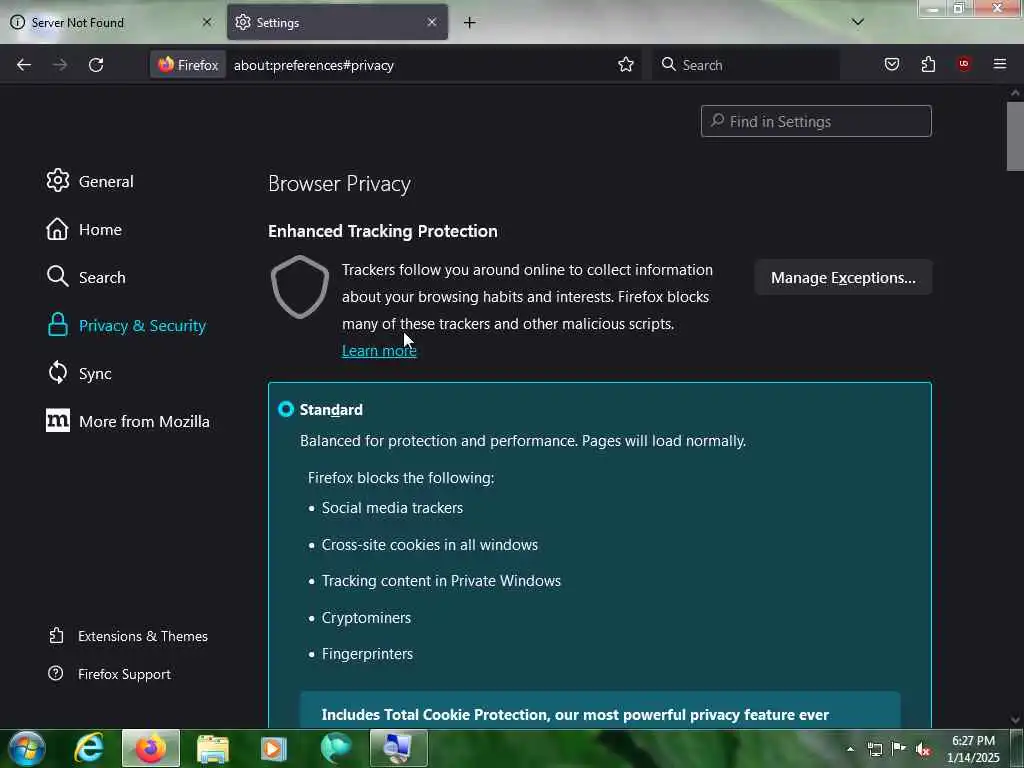1024x768 pixels.
Task: Click the network tray icon
Action: point(874,749)
